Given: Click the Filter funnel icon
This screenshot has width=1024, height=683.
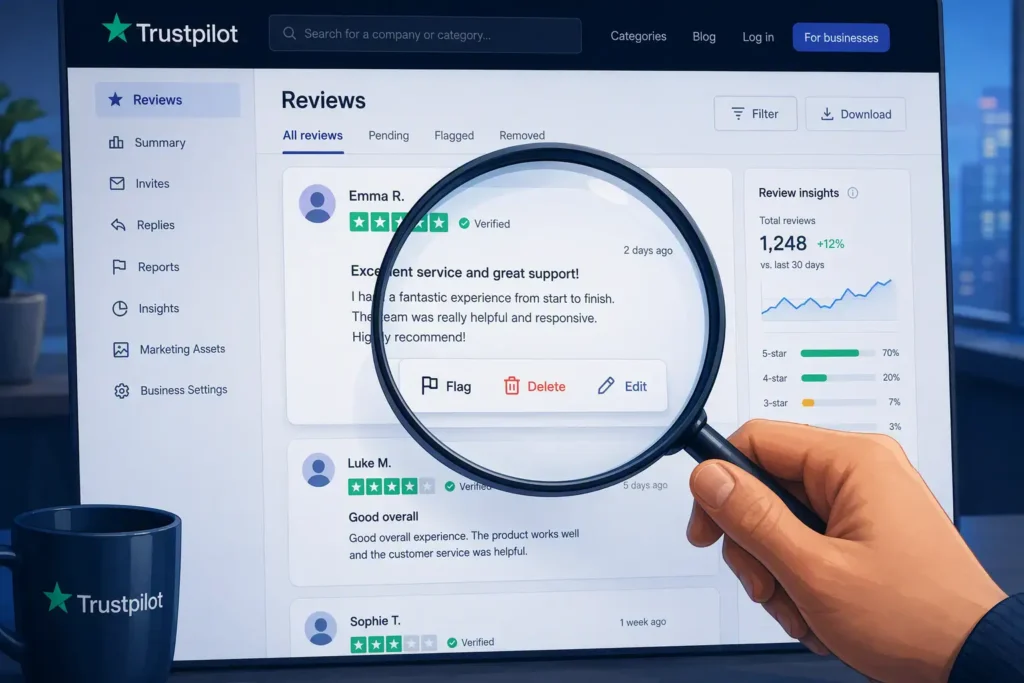Looking at the screenshot, I should 738,114.
